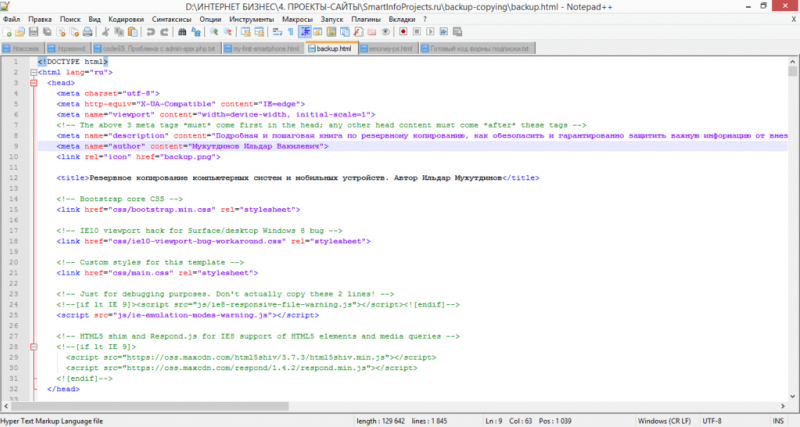Click the Stop Recording macro icon
This screenshot has height=427, width=800.
coord(416,32)
